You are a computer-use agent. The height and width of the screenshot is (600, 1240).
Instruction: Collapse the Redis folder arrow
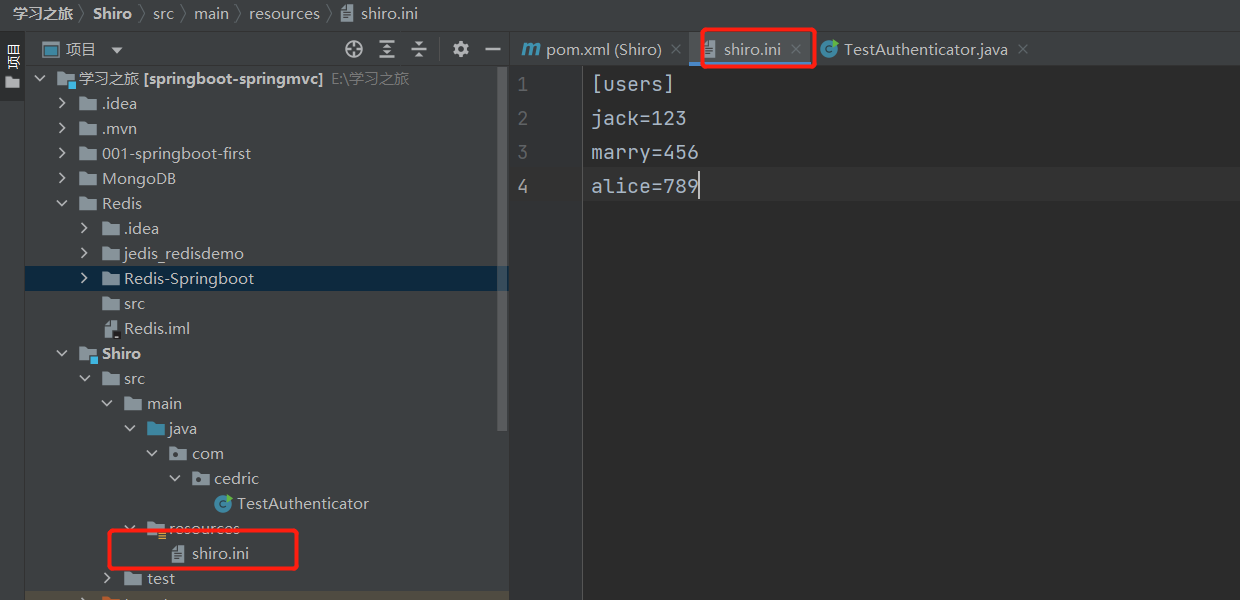(x=62, y=204)
